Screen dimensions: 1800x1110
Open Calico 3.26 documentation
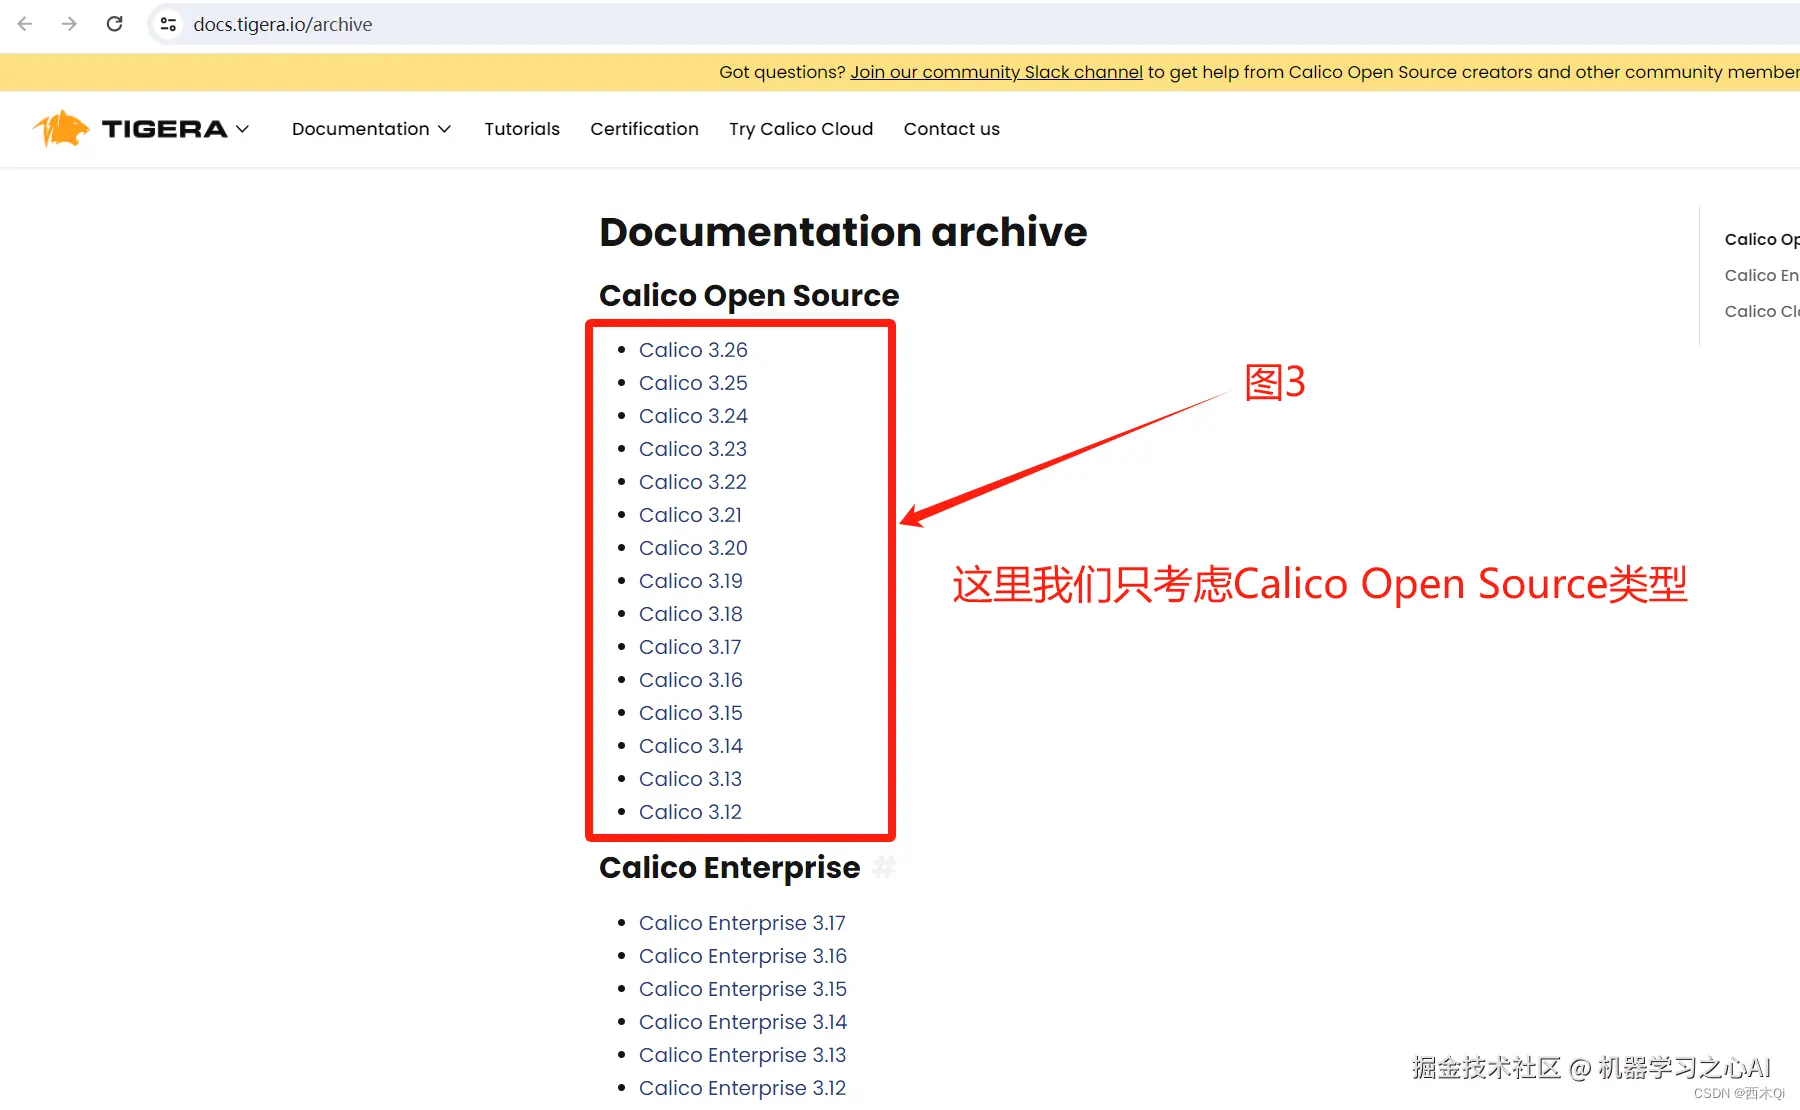pyautogui.click(x=693, y=350)
